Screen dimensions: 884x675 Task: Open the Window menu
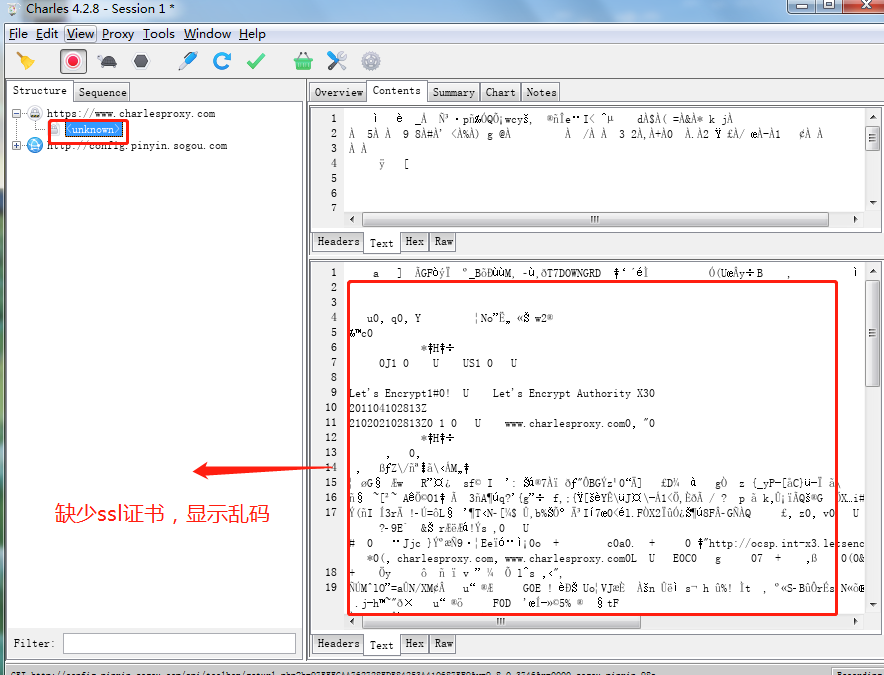pyautogui.click(x=207, y=34)
